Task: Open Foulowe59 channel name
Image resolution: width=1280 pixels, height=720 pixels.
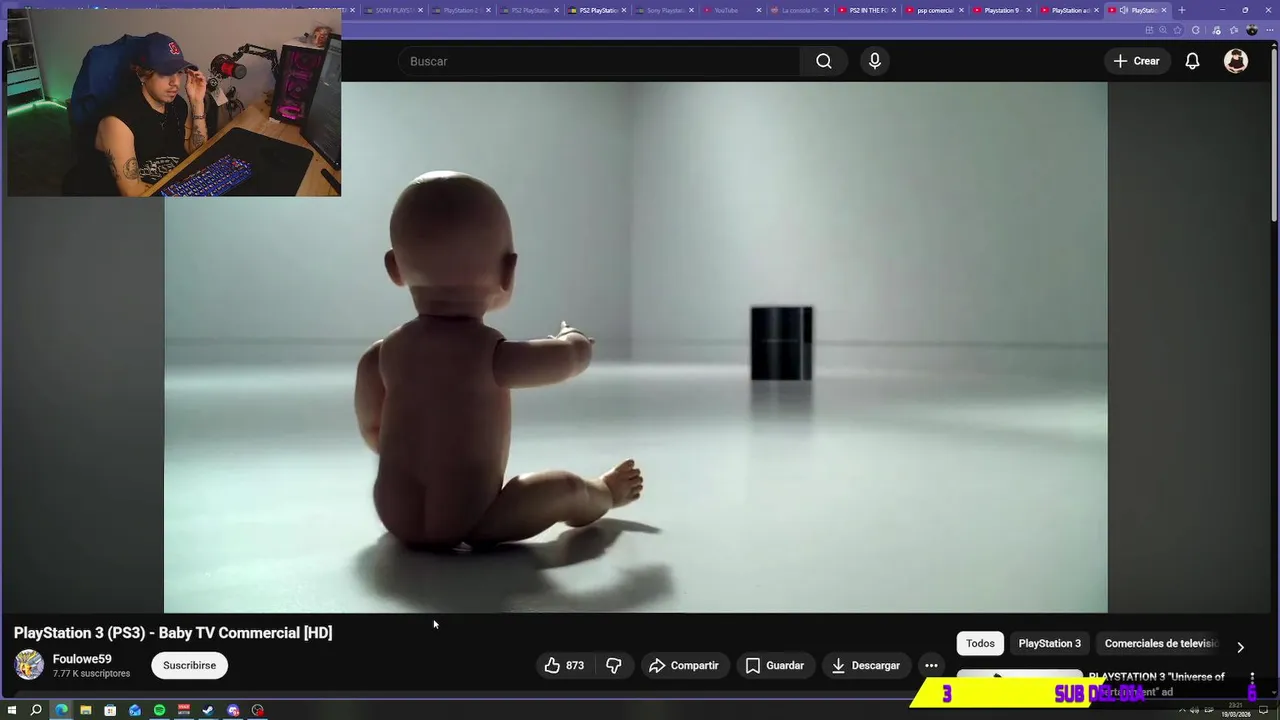Action: (x=82, y=659)
